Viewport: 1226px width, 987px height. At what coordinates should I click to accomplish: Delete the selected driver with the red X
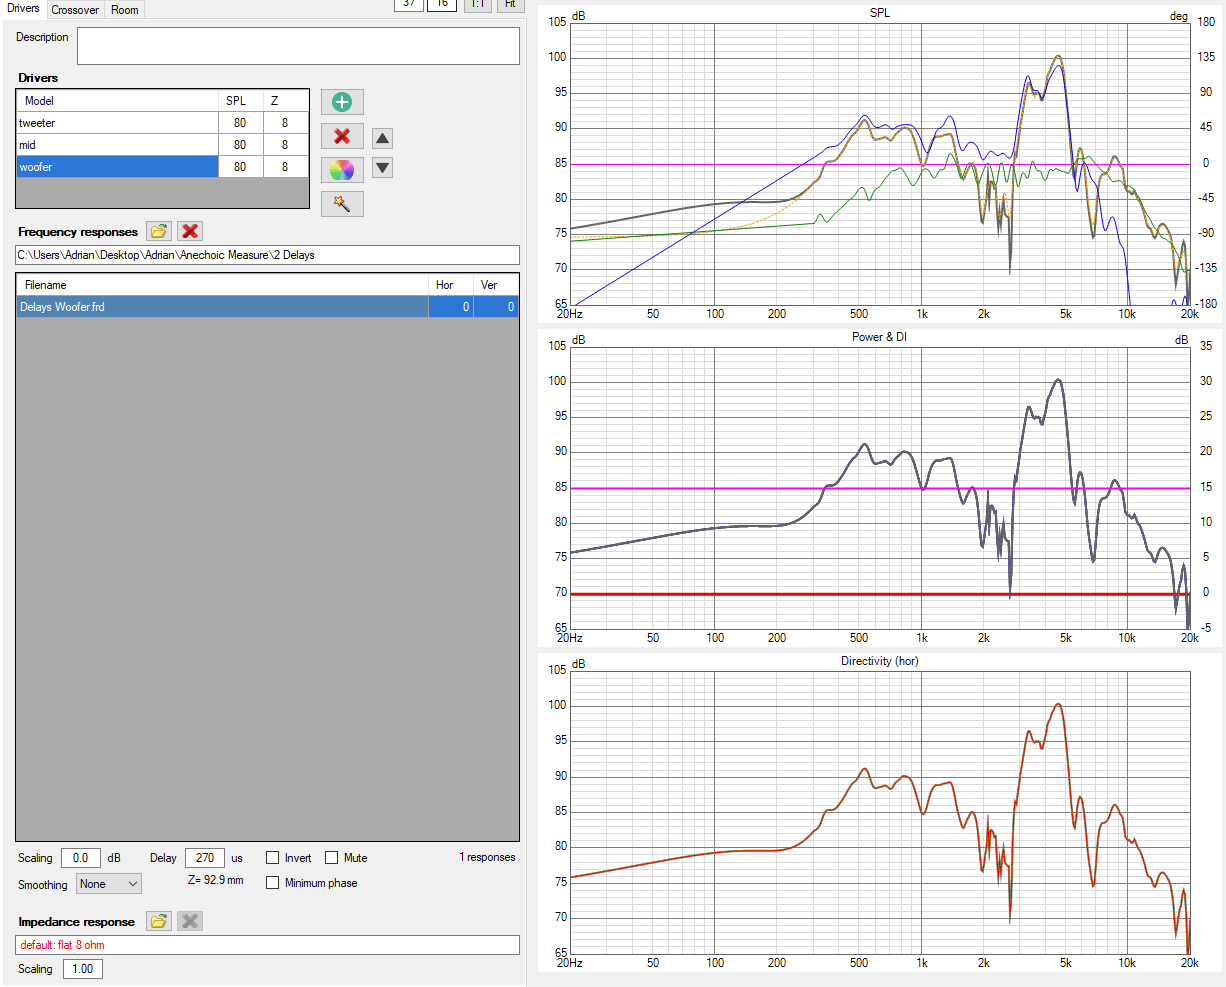pyautogui.click(x=342, y=136)
